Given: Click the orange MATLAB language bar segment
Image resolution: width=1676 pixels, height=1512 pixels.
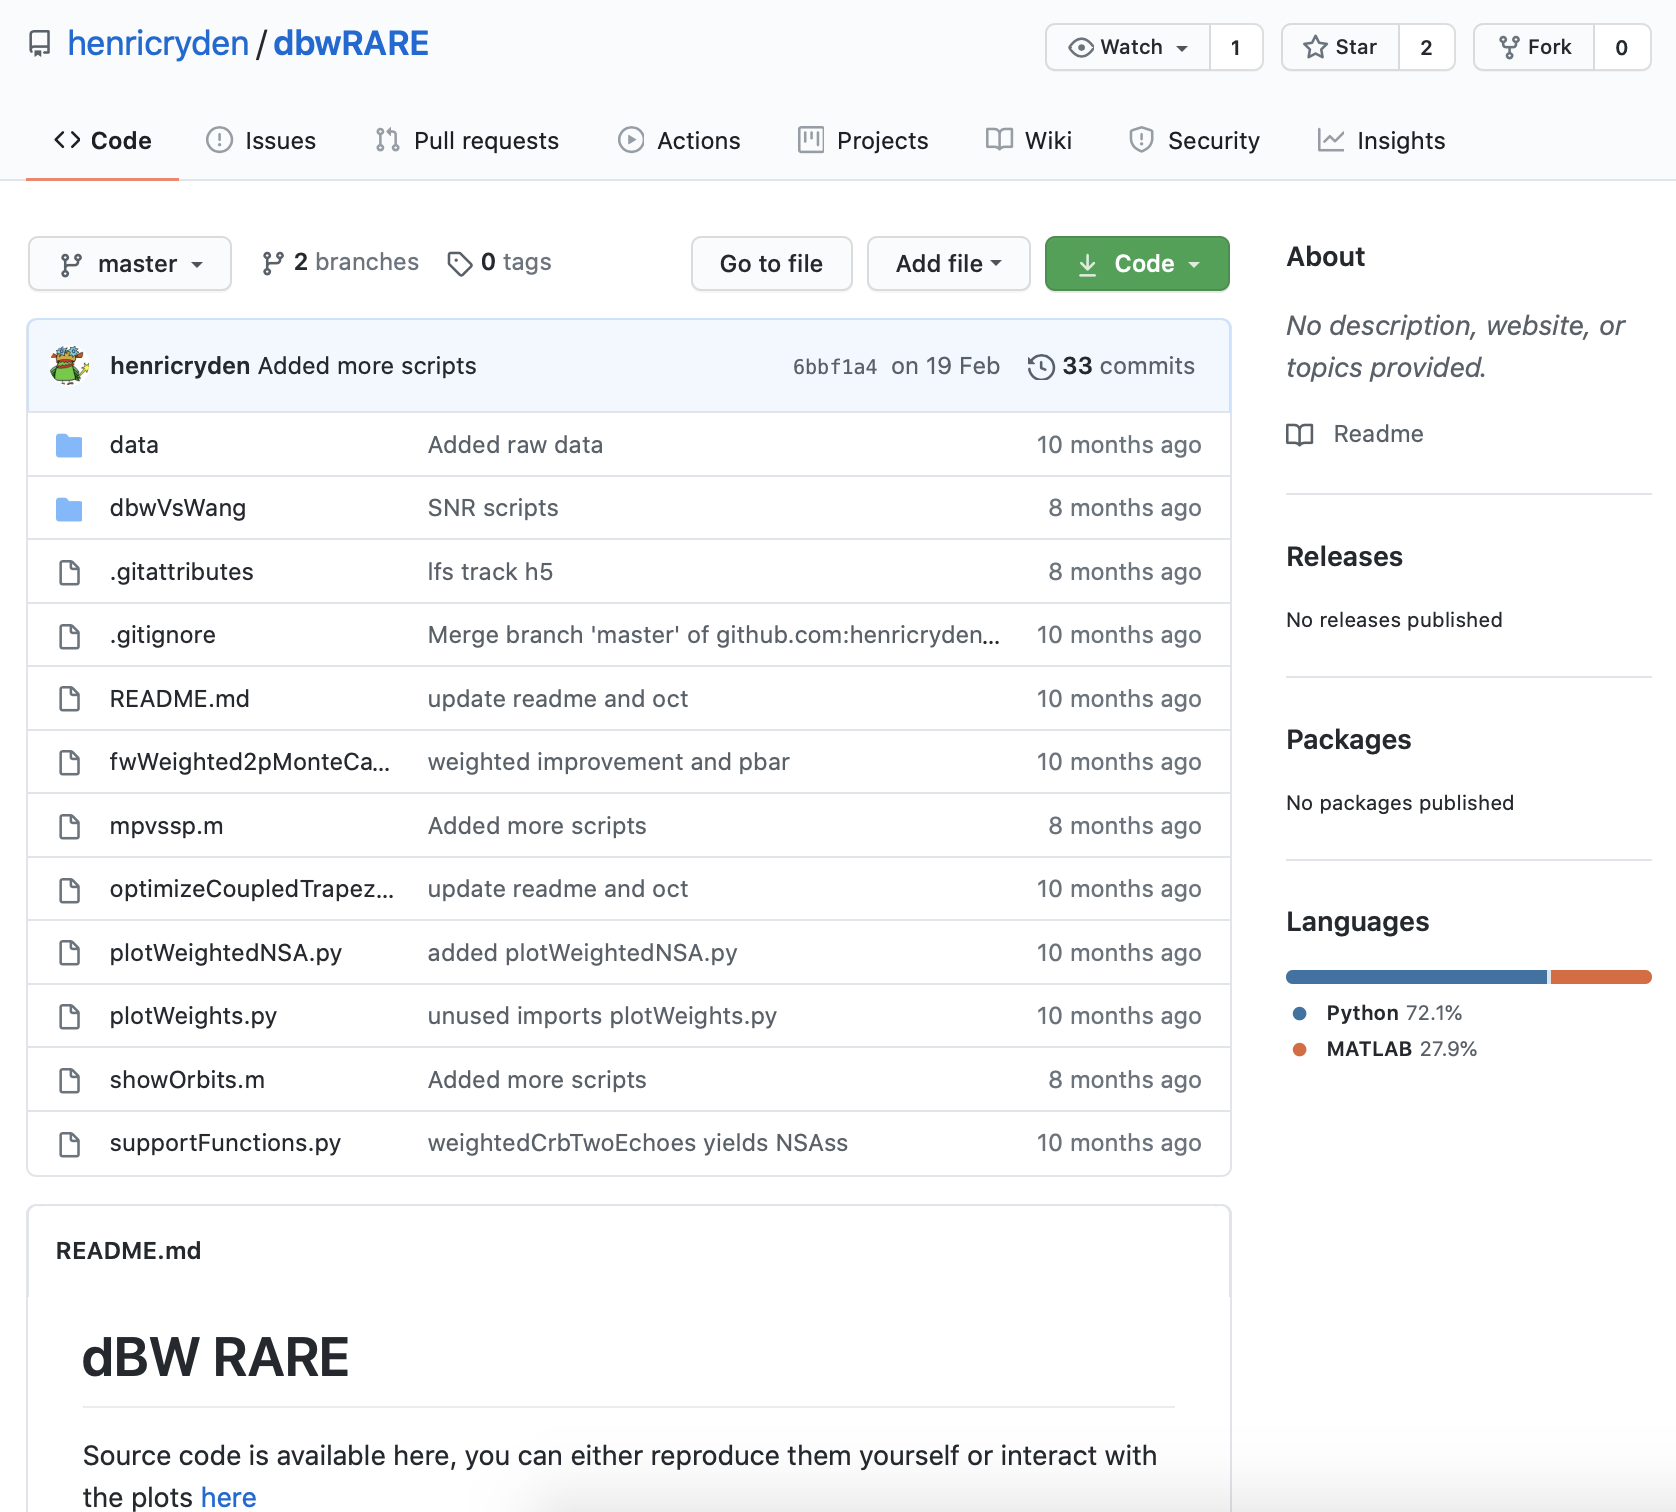Looking at the screenshot, I should pos(1600,977).
